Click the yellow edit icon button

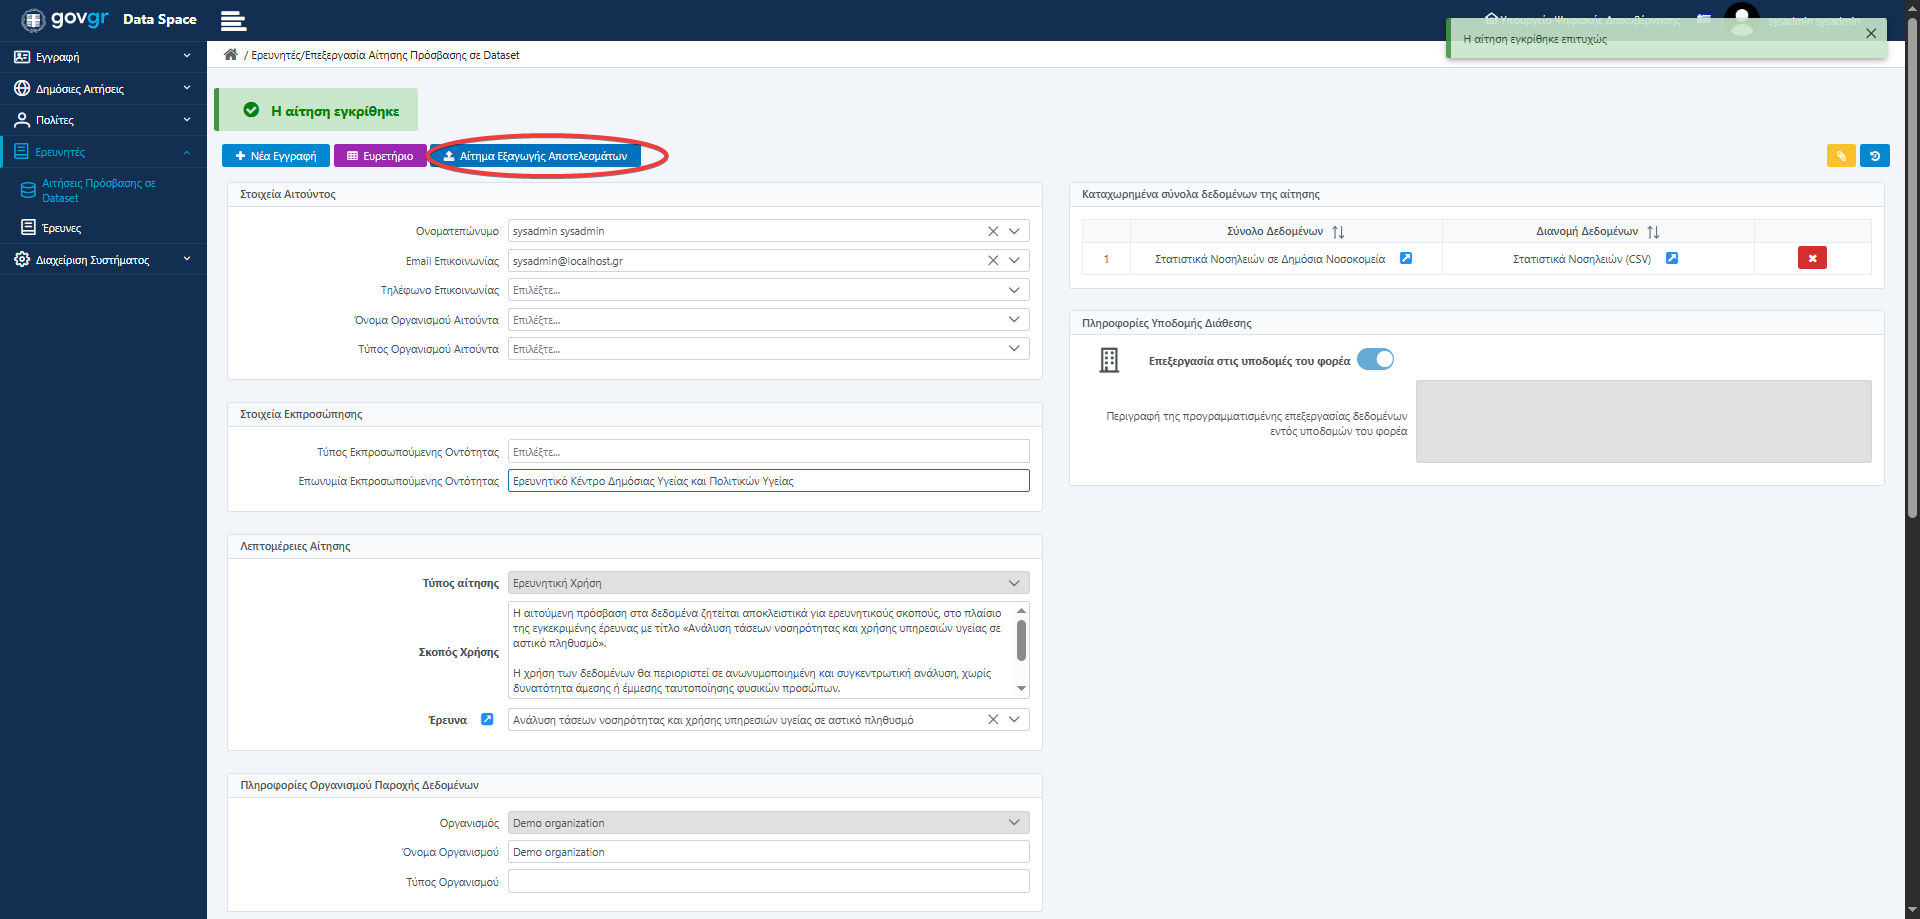(x=1840, y=156)
